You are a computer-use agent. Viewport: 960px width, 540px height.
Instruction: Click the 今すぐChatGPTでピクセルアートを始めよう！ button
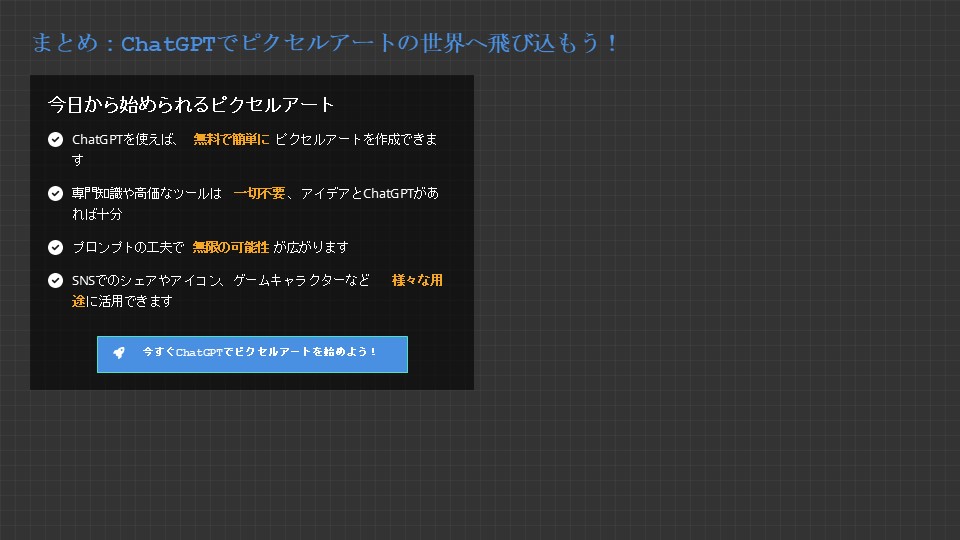252,354
